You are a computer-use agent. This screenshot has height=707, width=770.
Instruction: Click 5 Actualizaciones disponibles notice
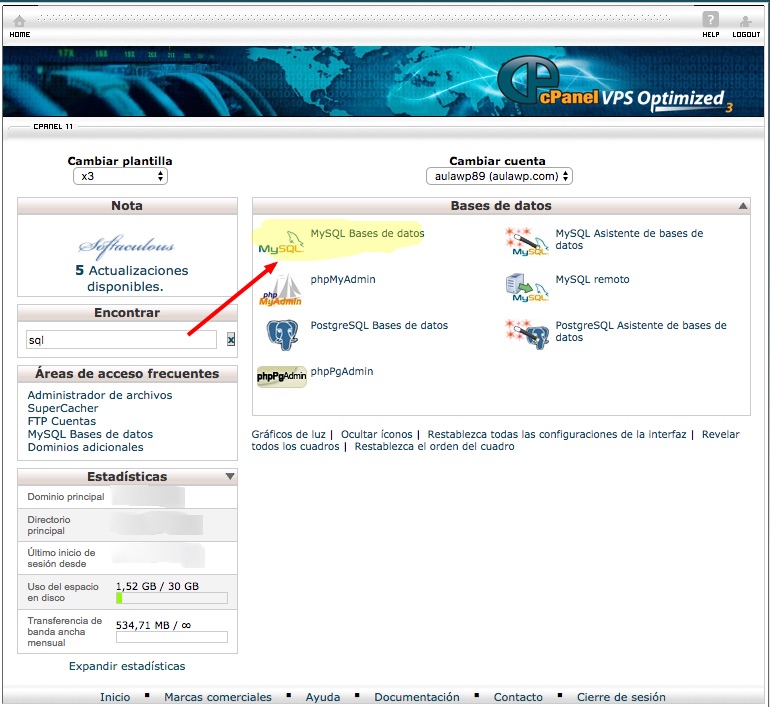coord(131,278)
